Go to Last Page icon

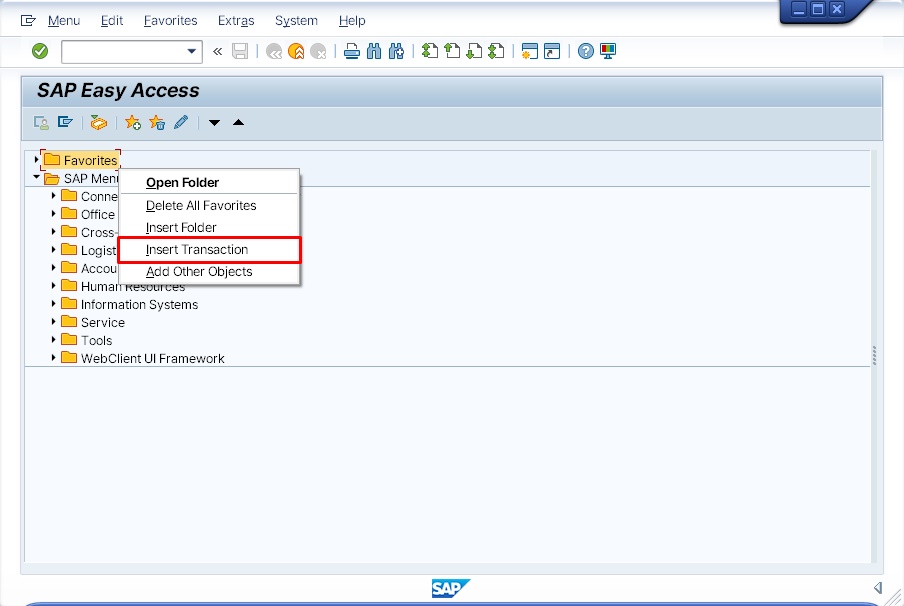tap(496, 51)
